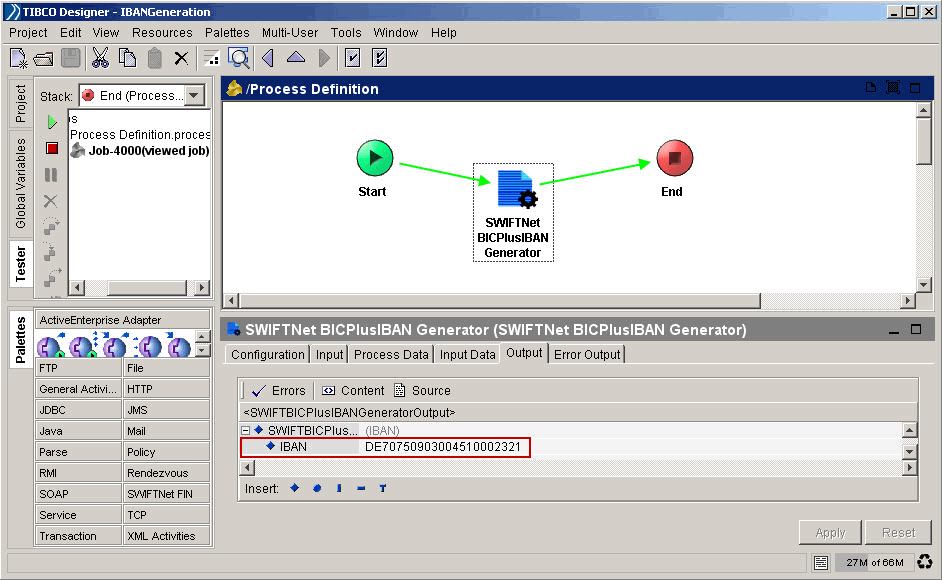Click first adapter icon in ActiveEnterprise palette
The width and height of the screenshot is (942, 580).
(50, 346)
